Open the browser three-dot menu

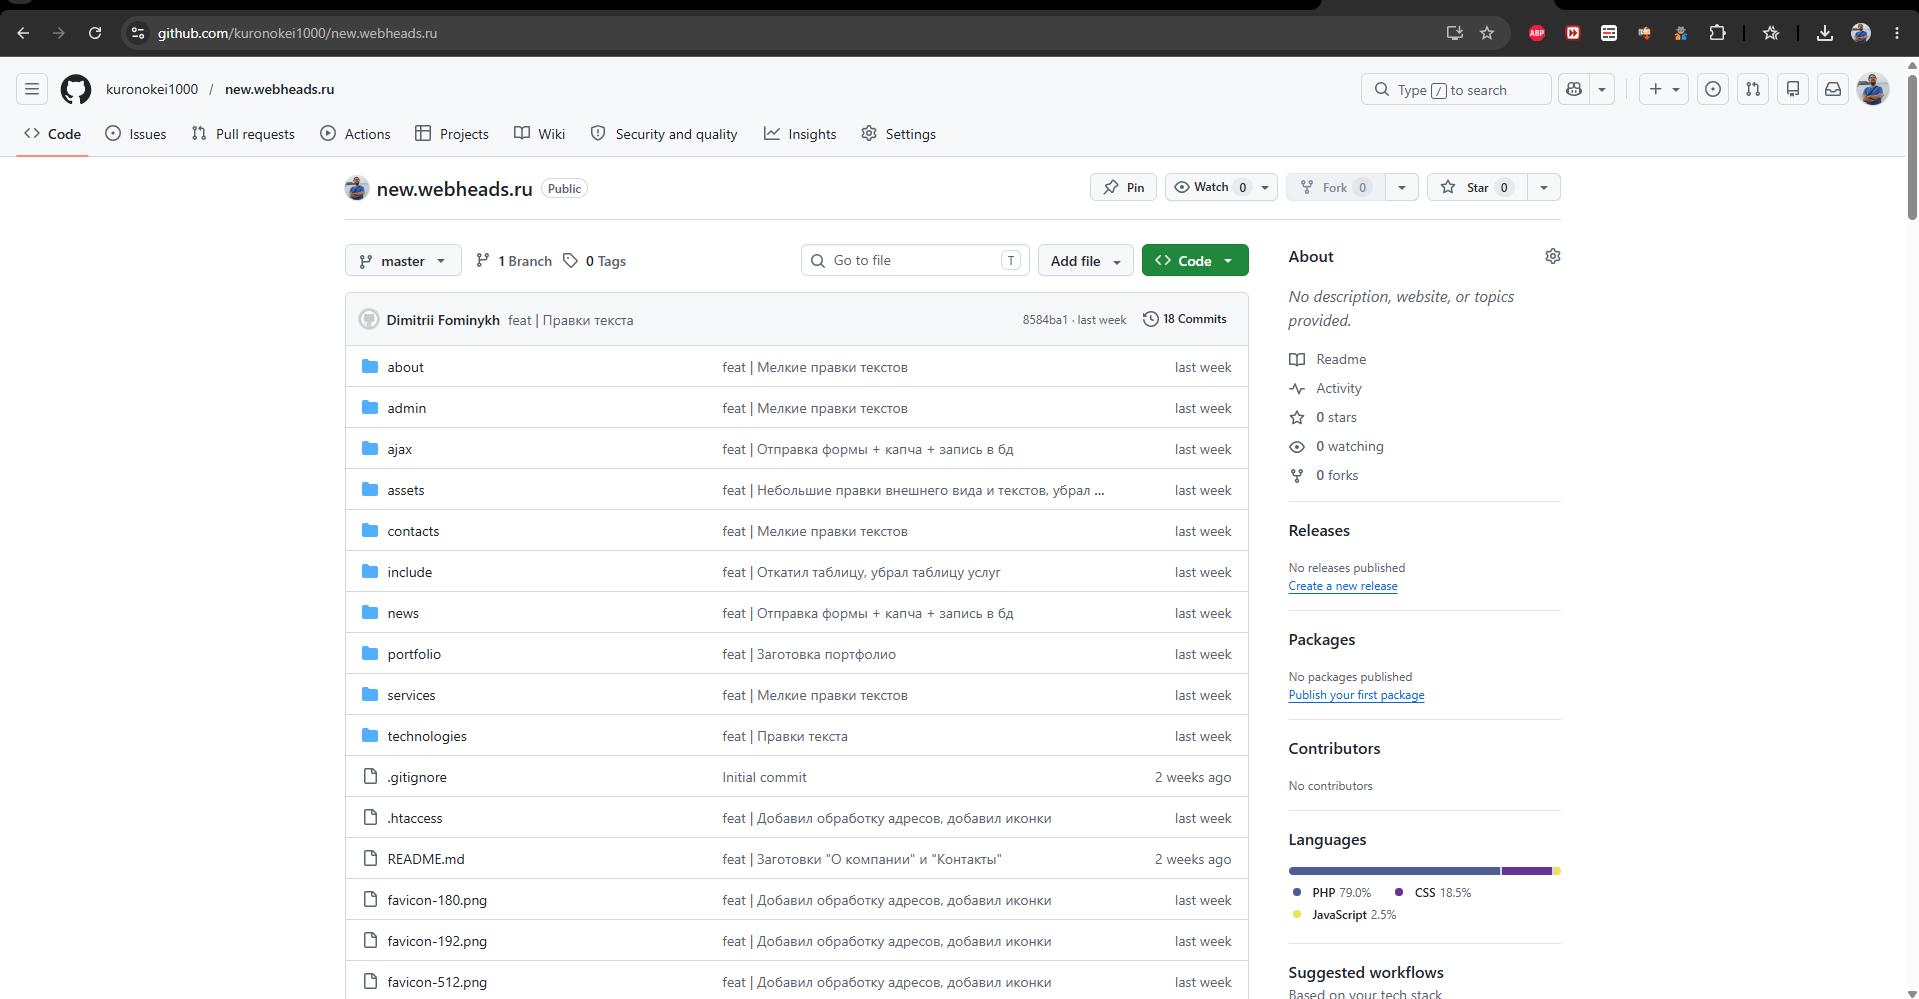[1897, 33]
